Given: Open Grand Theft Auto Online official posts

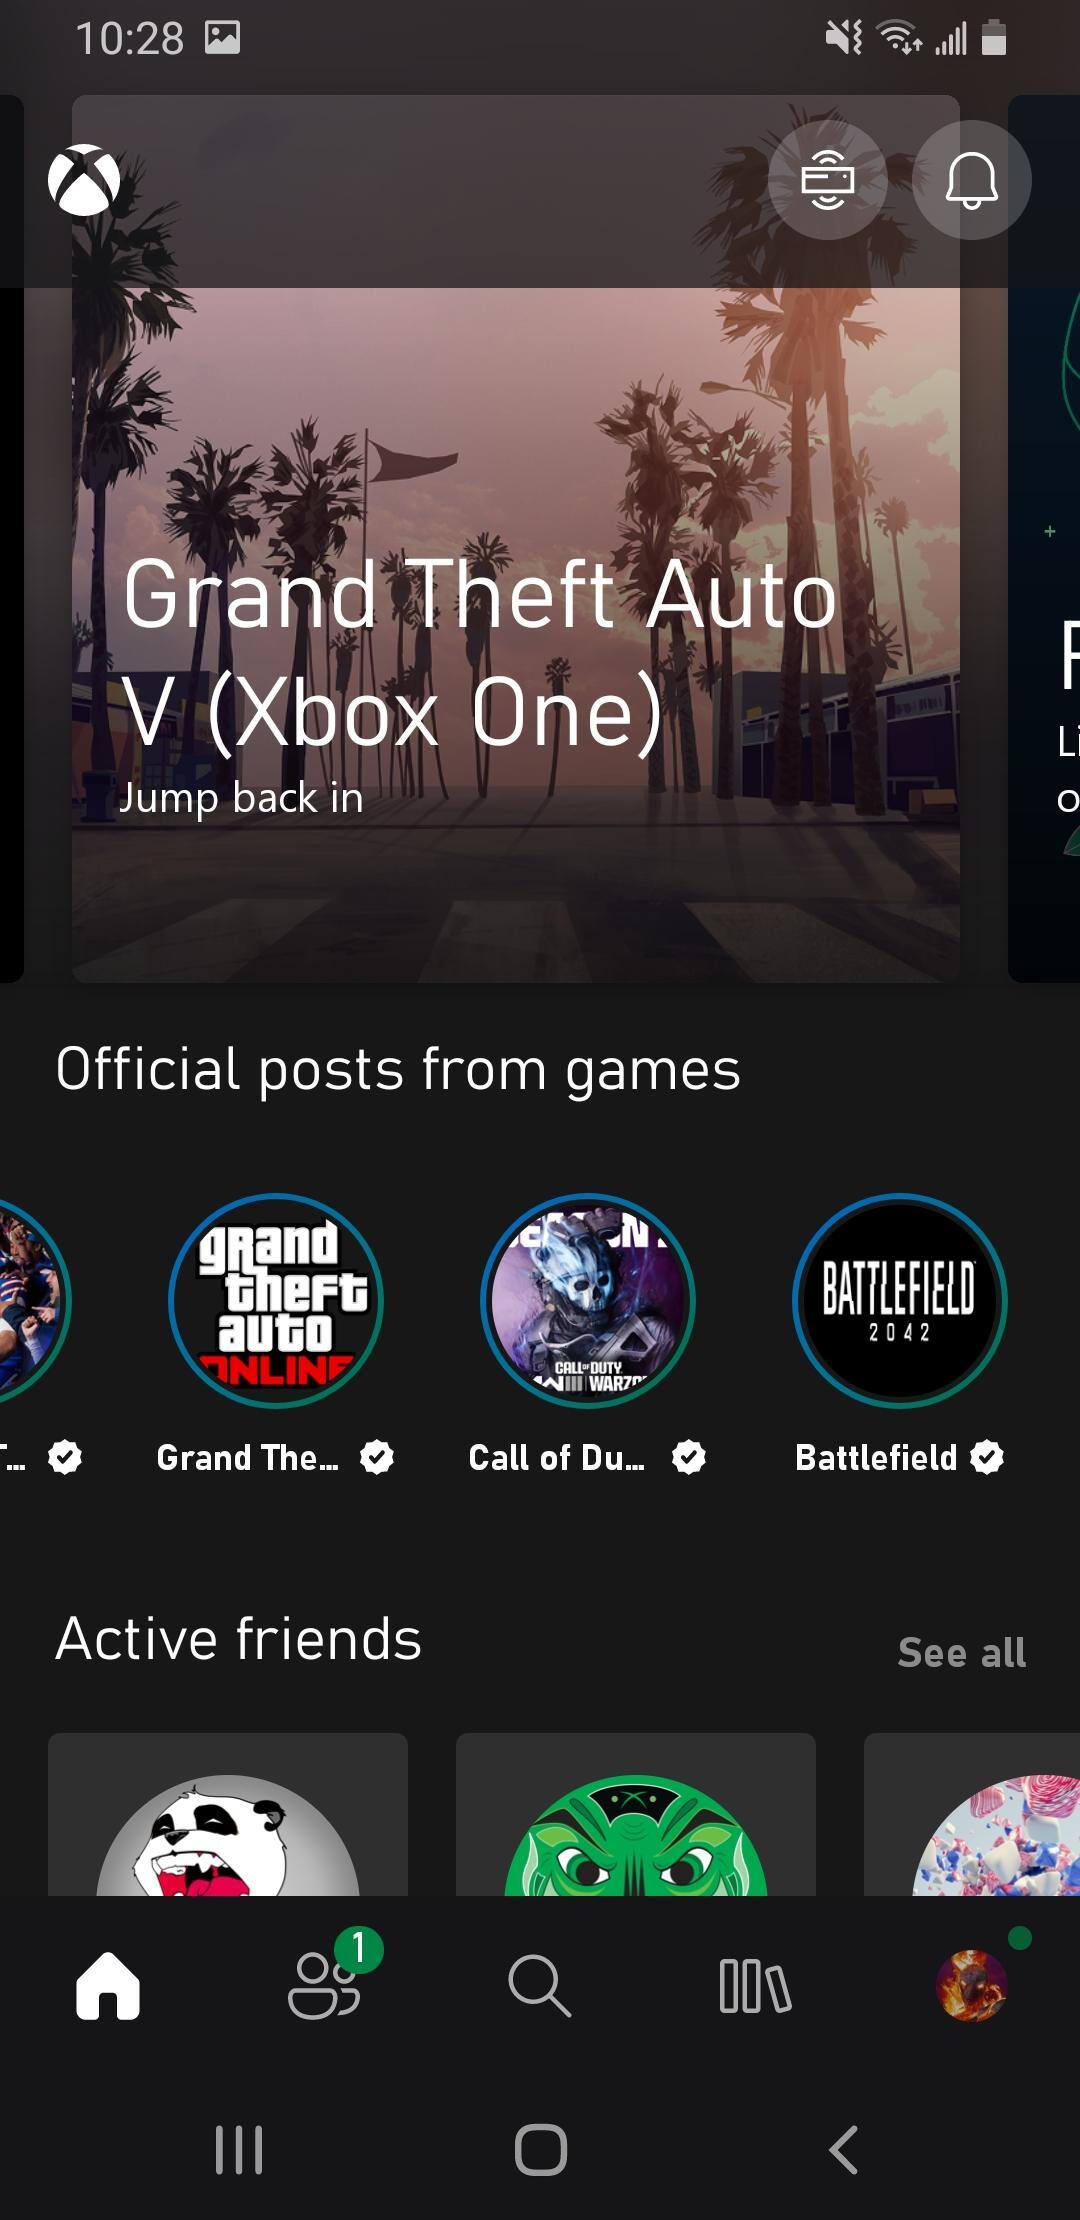Looking at the screenshot, I should 276,1301.
